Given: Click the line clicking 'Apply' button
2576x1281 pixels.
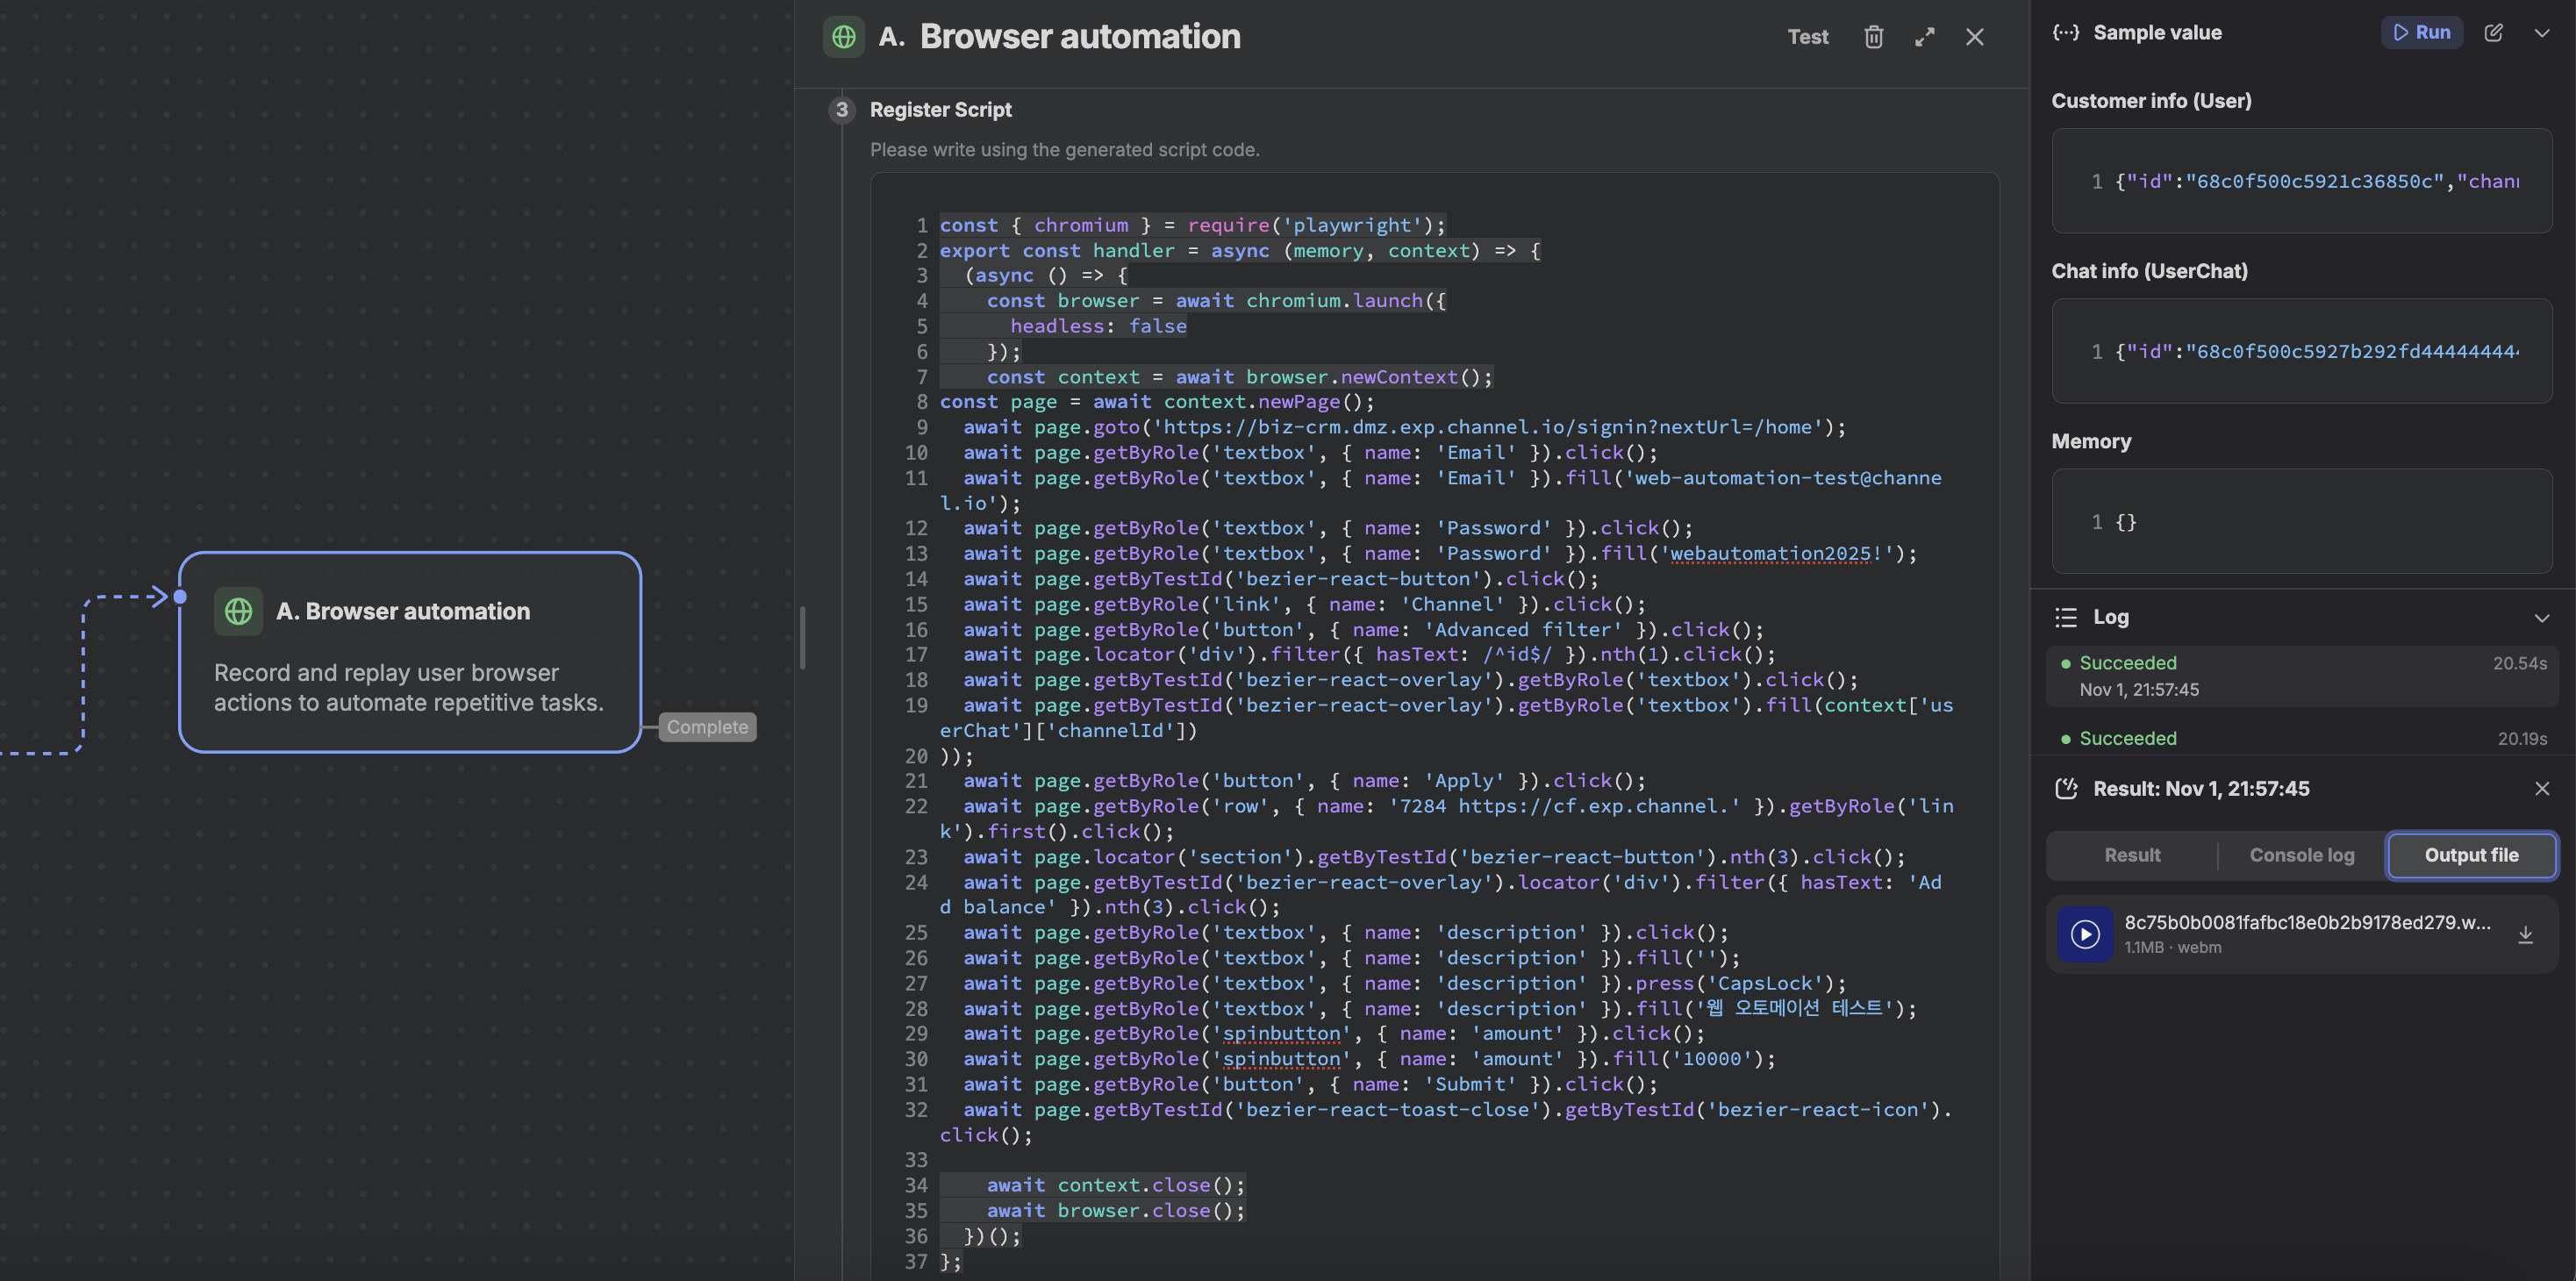Looking at the screenshot, I should click(x=1304, y=780).
